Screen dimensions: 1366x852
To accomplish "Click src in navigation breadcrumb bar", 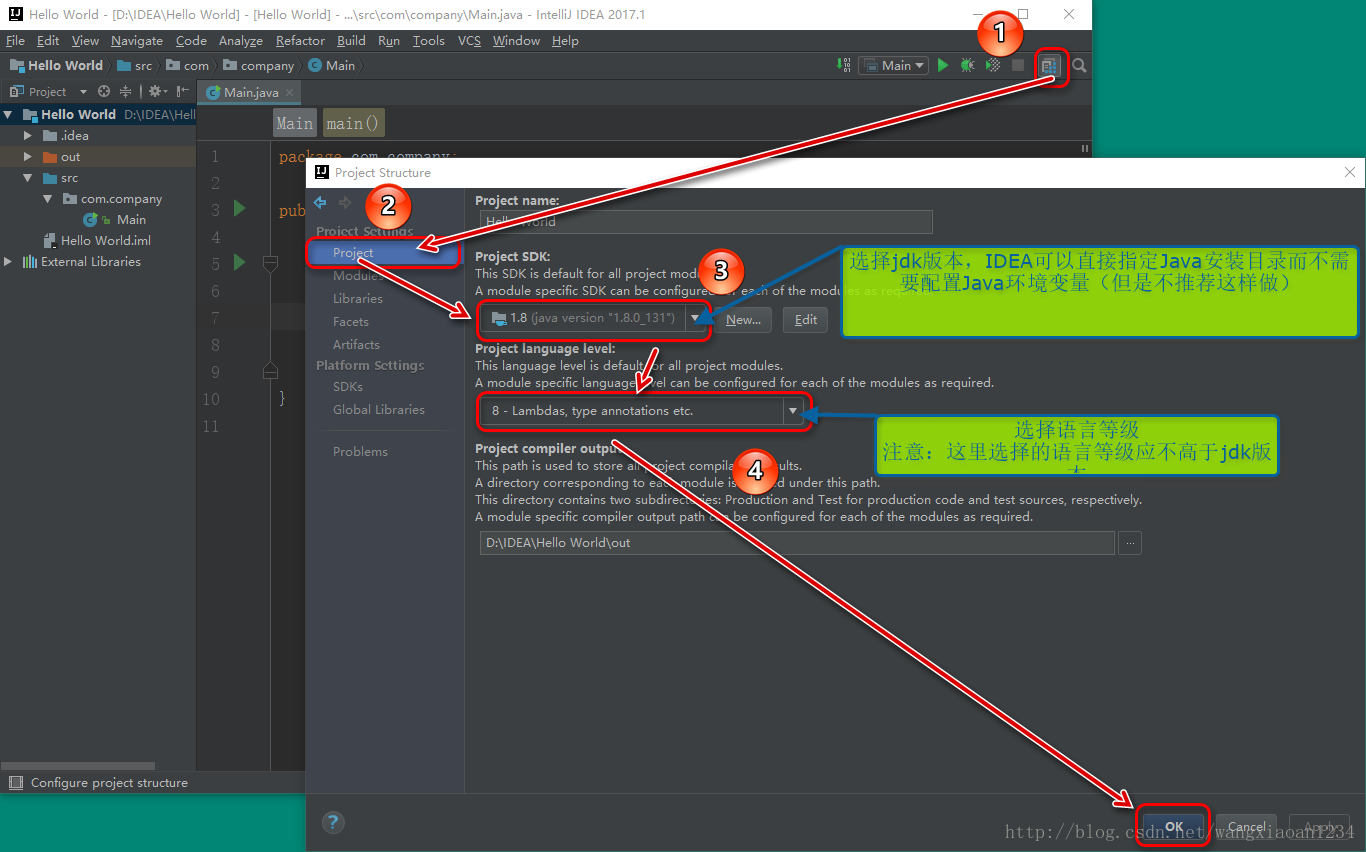I will click(x=135, y=66).
